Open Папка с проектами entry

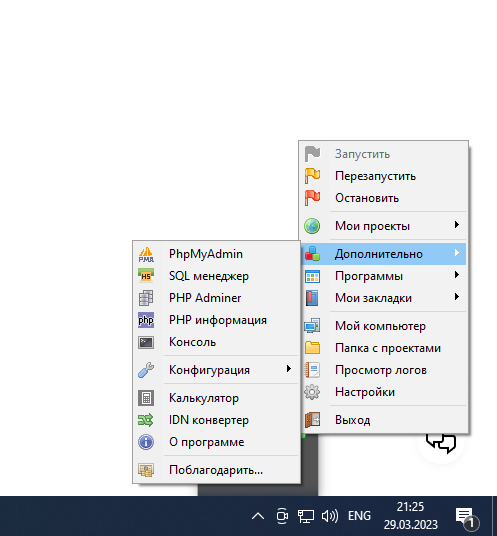click(x=384, y=348)
